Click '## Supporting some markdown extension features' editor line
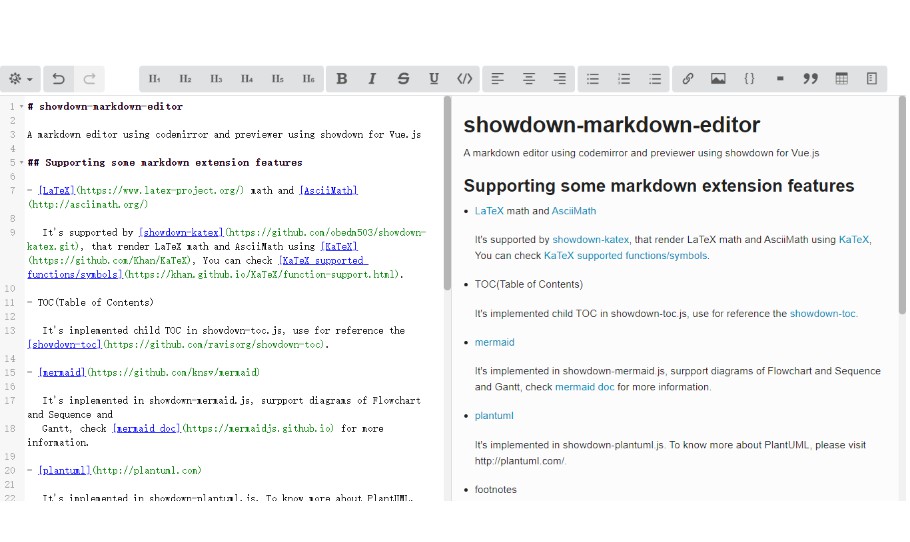 (x=165, y=162)
